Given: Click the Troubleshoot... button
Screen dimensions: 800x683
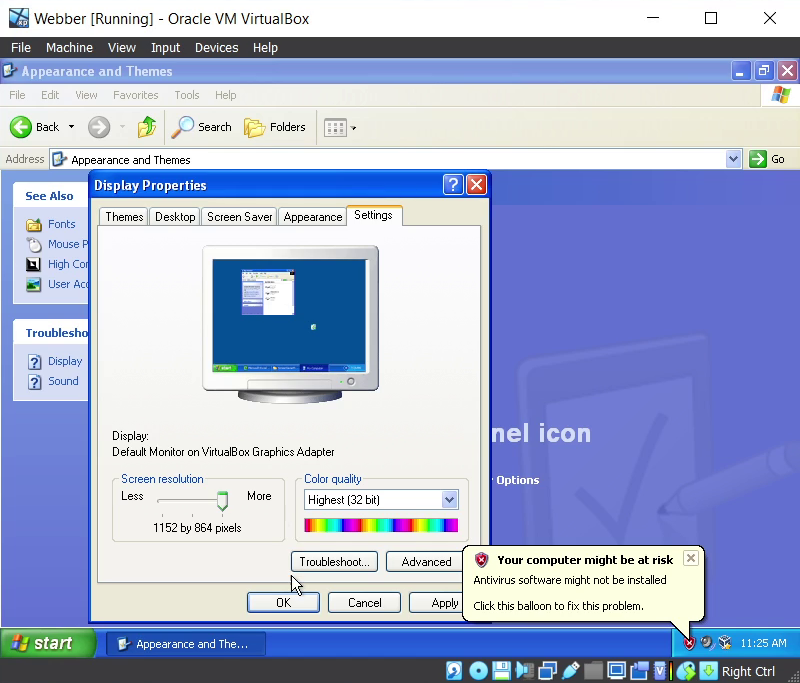Looking at the screenshot, I should (x=334, y=562).
